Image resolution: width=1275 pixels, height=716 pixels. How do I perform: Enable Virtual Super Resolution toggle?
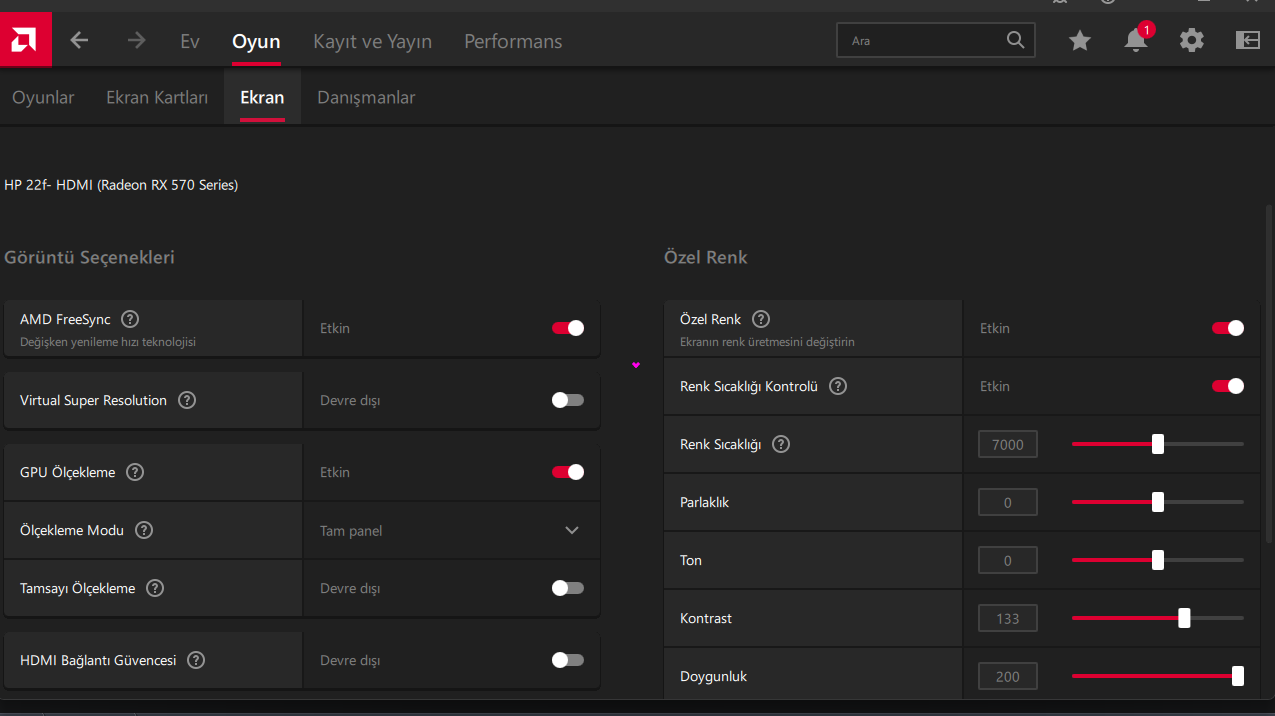point(568,400)
